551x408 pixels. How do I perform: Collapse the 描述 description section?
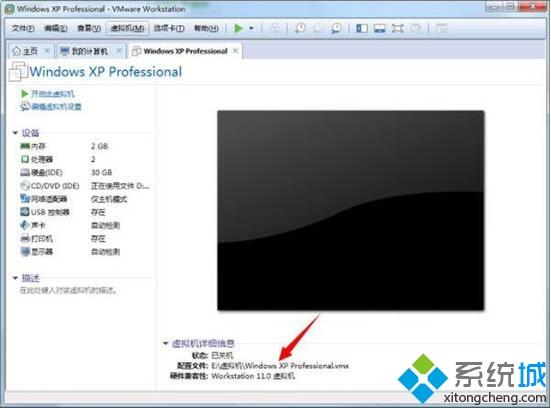15,278
